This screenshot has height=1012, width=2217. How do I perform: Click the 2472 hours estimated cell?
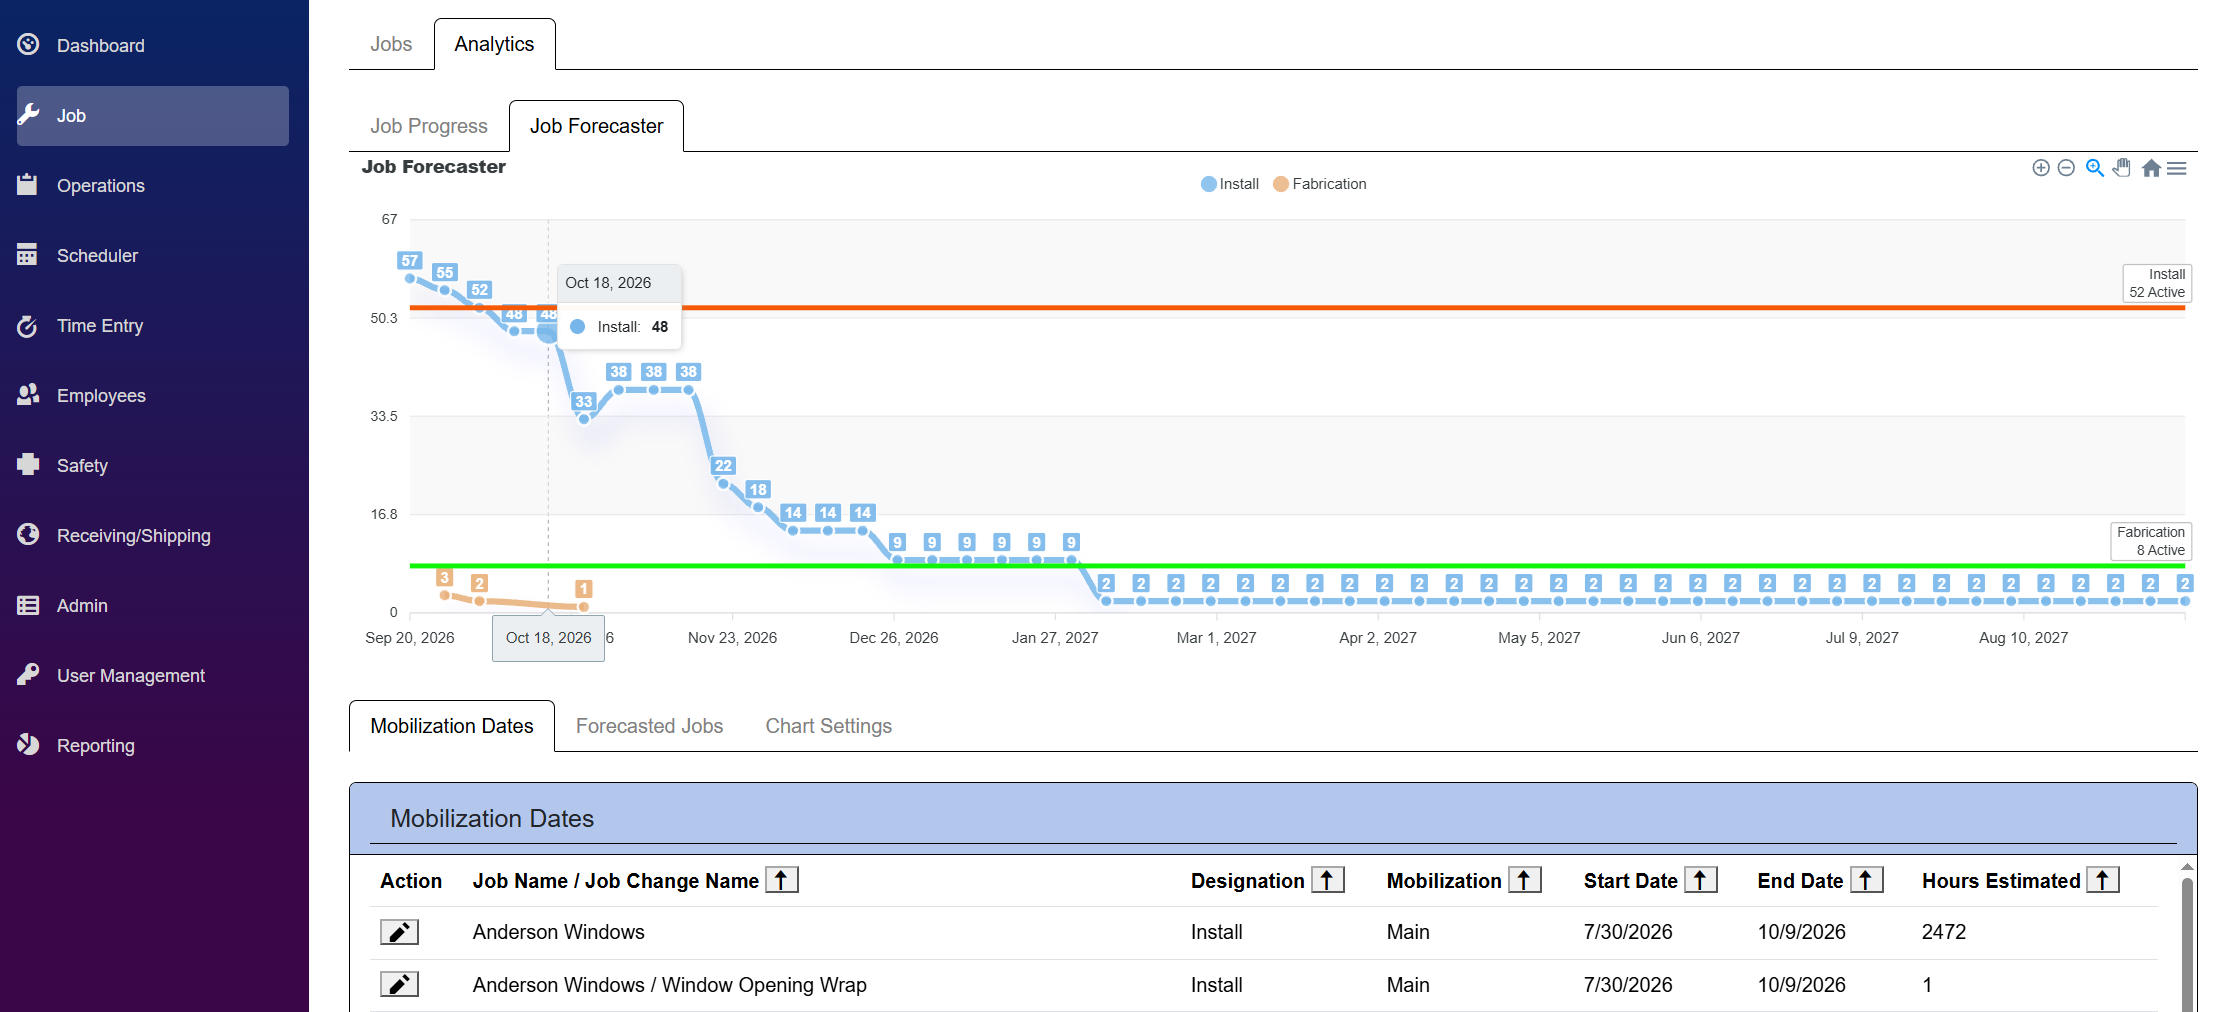(x=1944, y=932)
